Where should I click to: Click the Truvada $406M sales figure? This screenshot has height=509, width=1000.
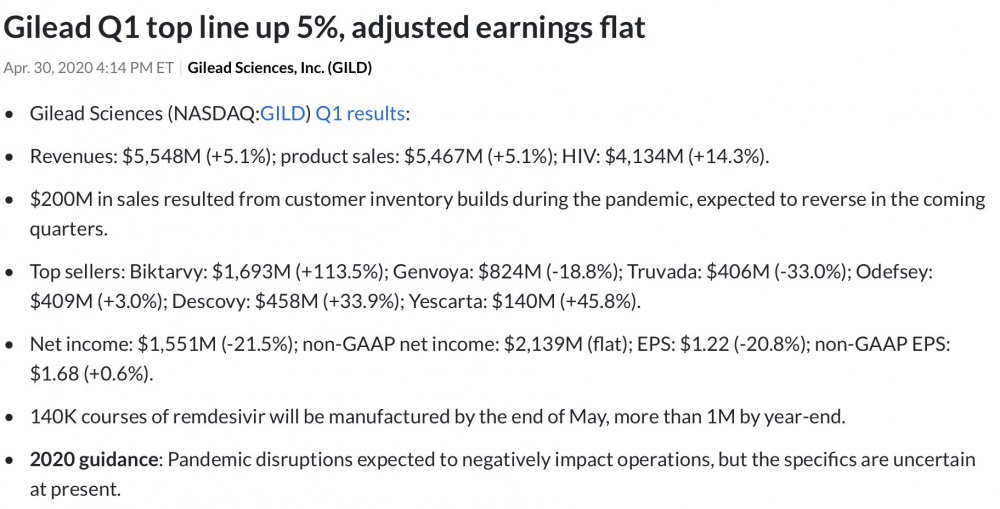click(733, 272)
